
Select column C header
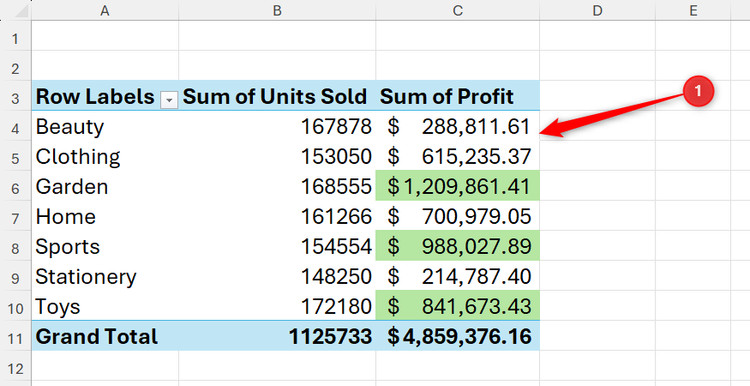tap(458, 10)
